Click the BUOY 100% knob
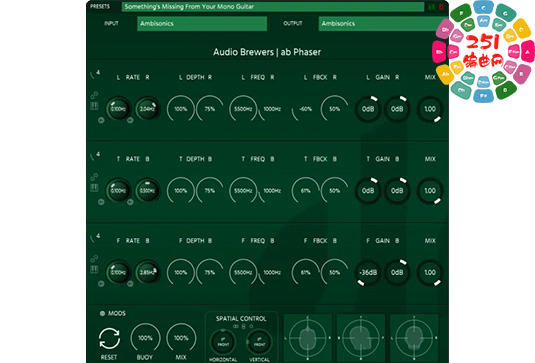 145,338
